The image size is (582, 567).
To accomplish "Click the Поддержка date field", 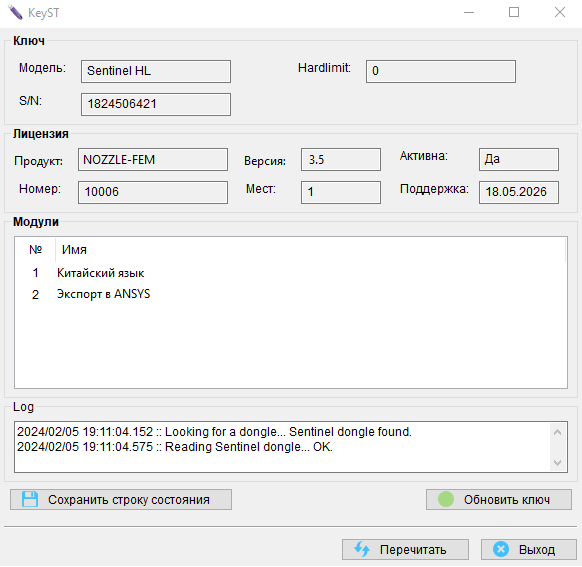I will tap(519, 192).
